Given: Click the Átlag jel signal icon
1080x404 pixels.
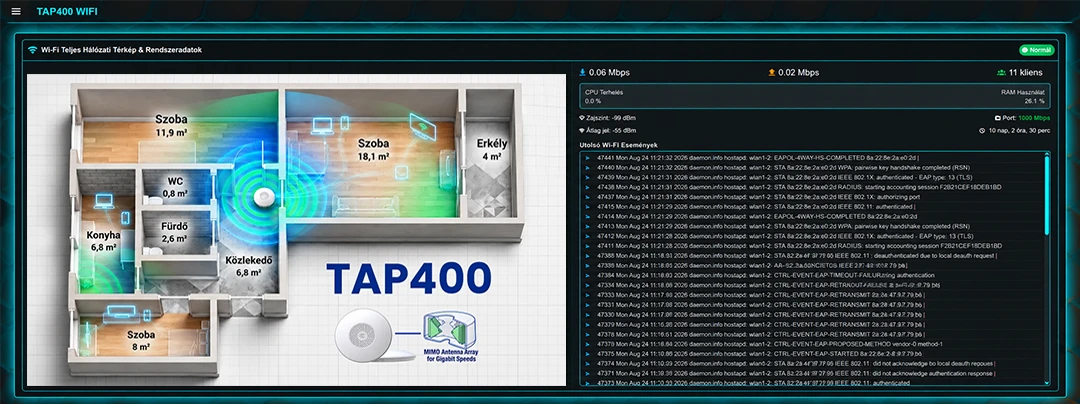Looking at the screenshot, I should point(583,130).
